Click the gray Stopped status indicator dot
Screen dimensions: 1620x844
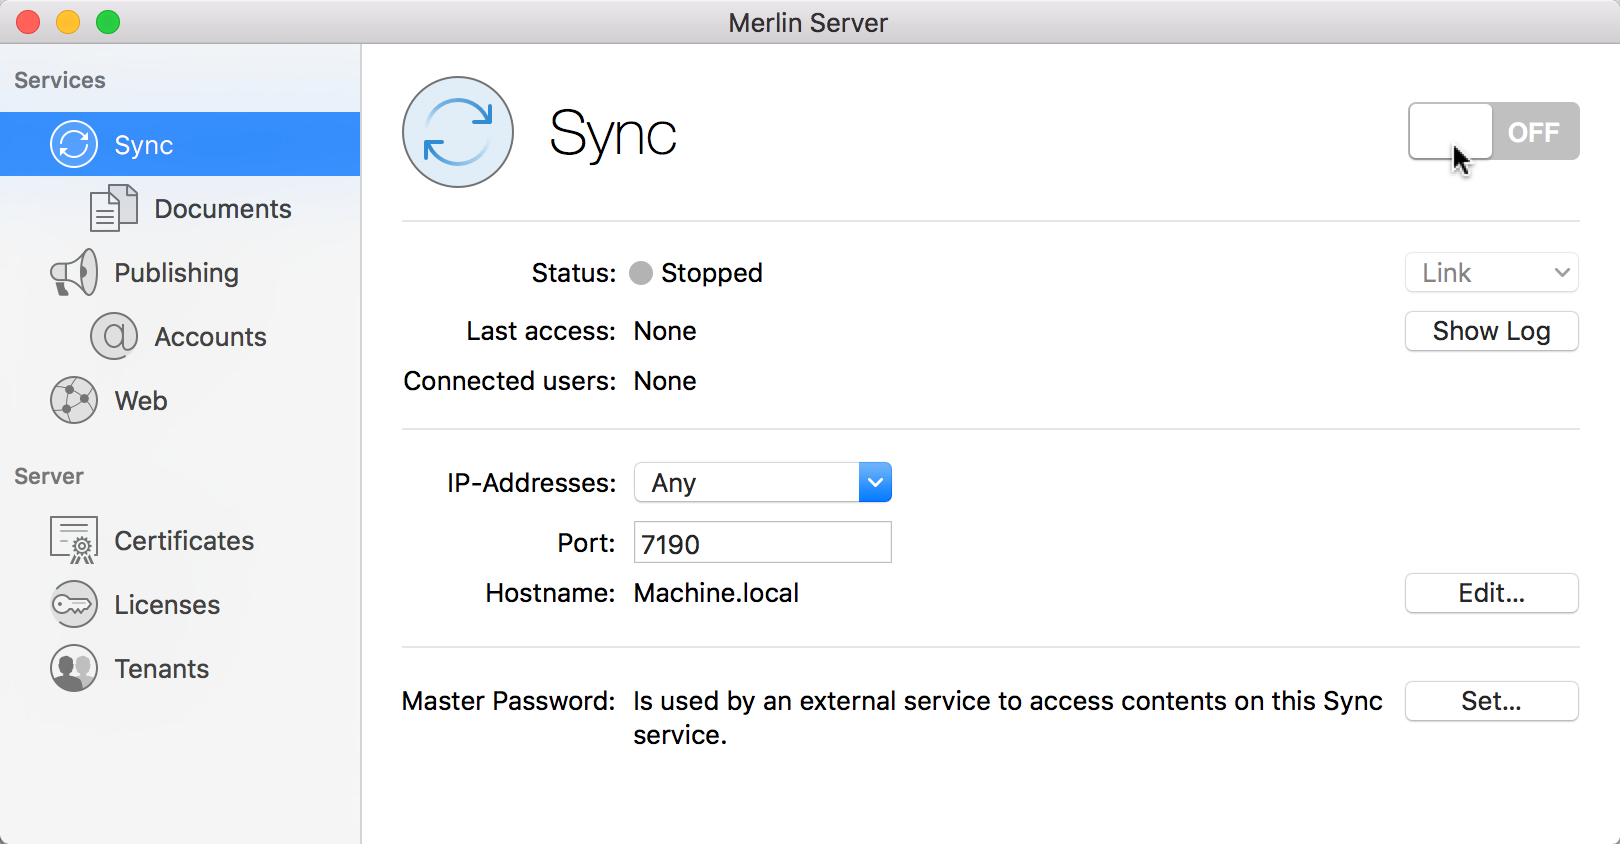[x=641, y=273]
